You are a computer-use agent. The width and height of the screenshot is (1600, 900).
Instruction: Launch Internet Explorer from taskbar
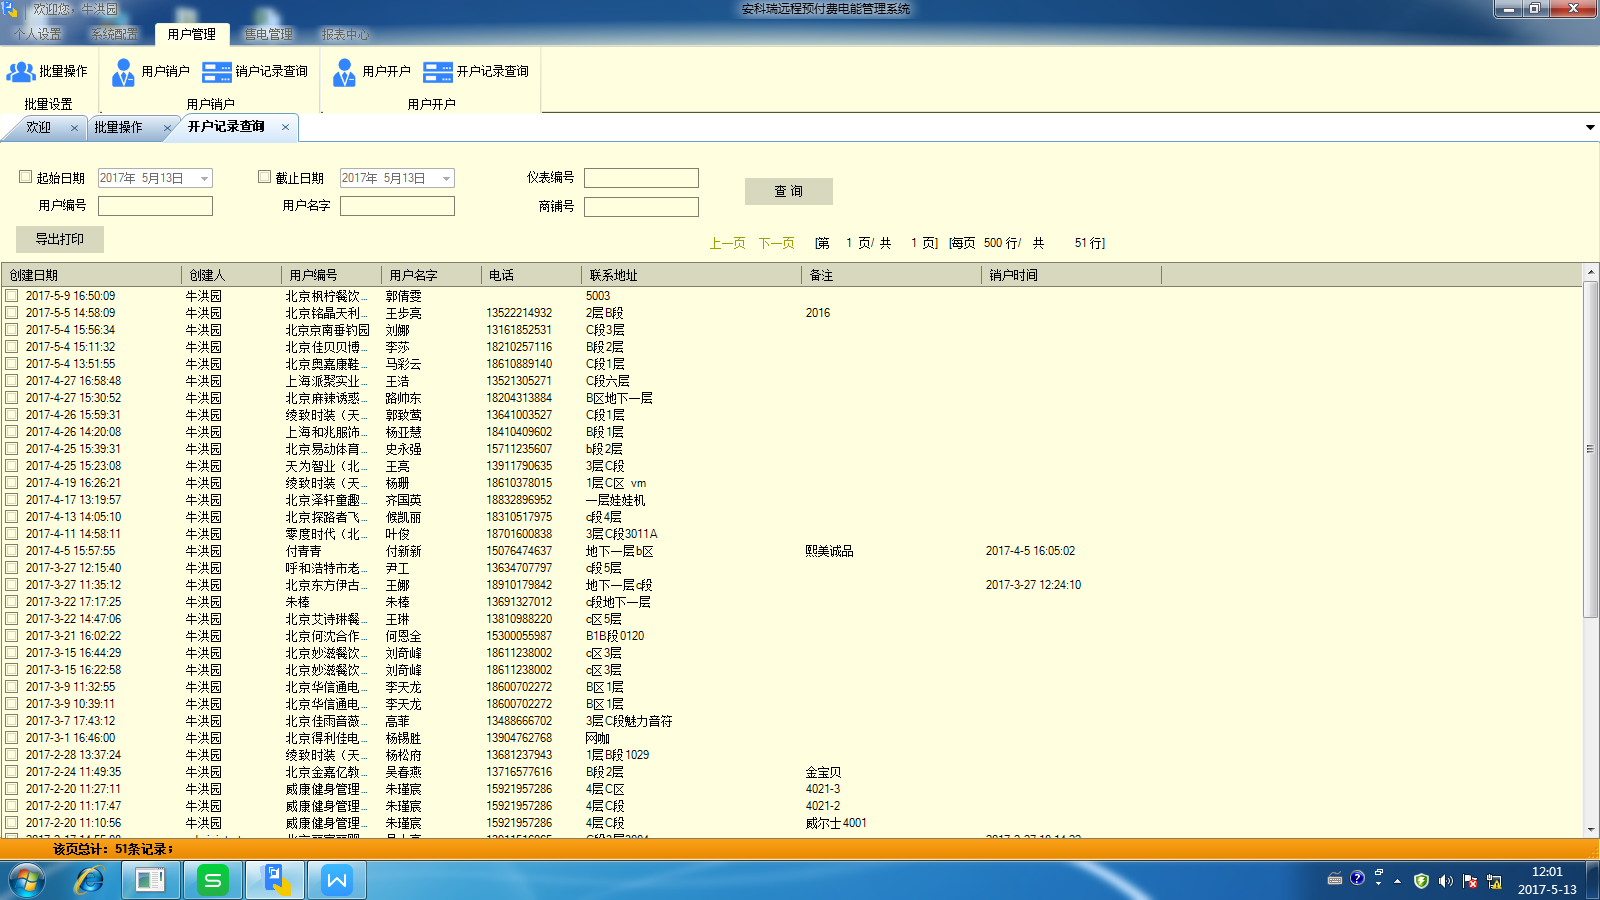click(x=89, y=881)
